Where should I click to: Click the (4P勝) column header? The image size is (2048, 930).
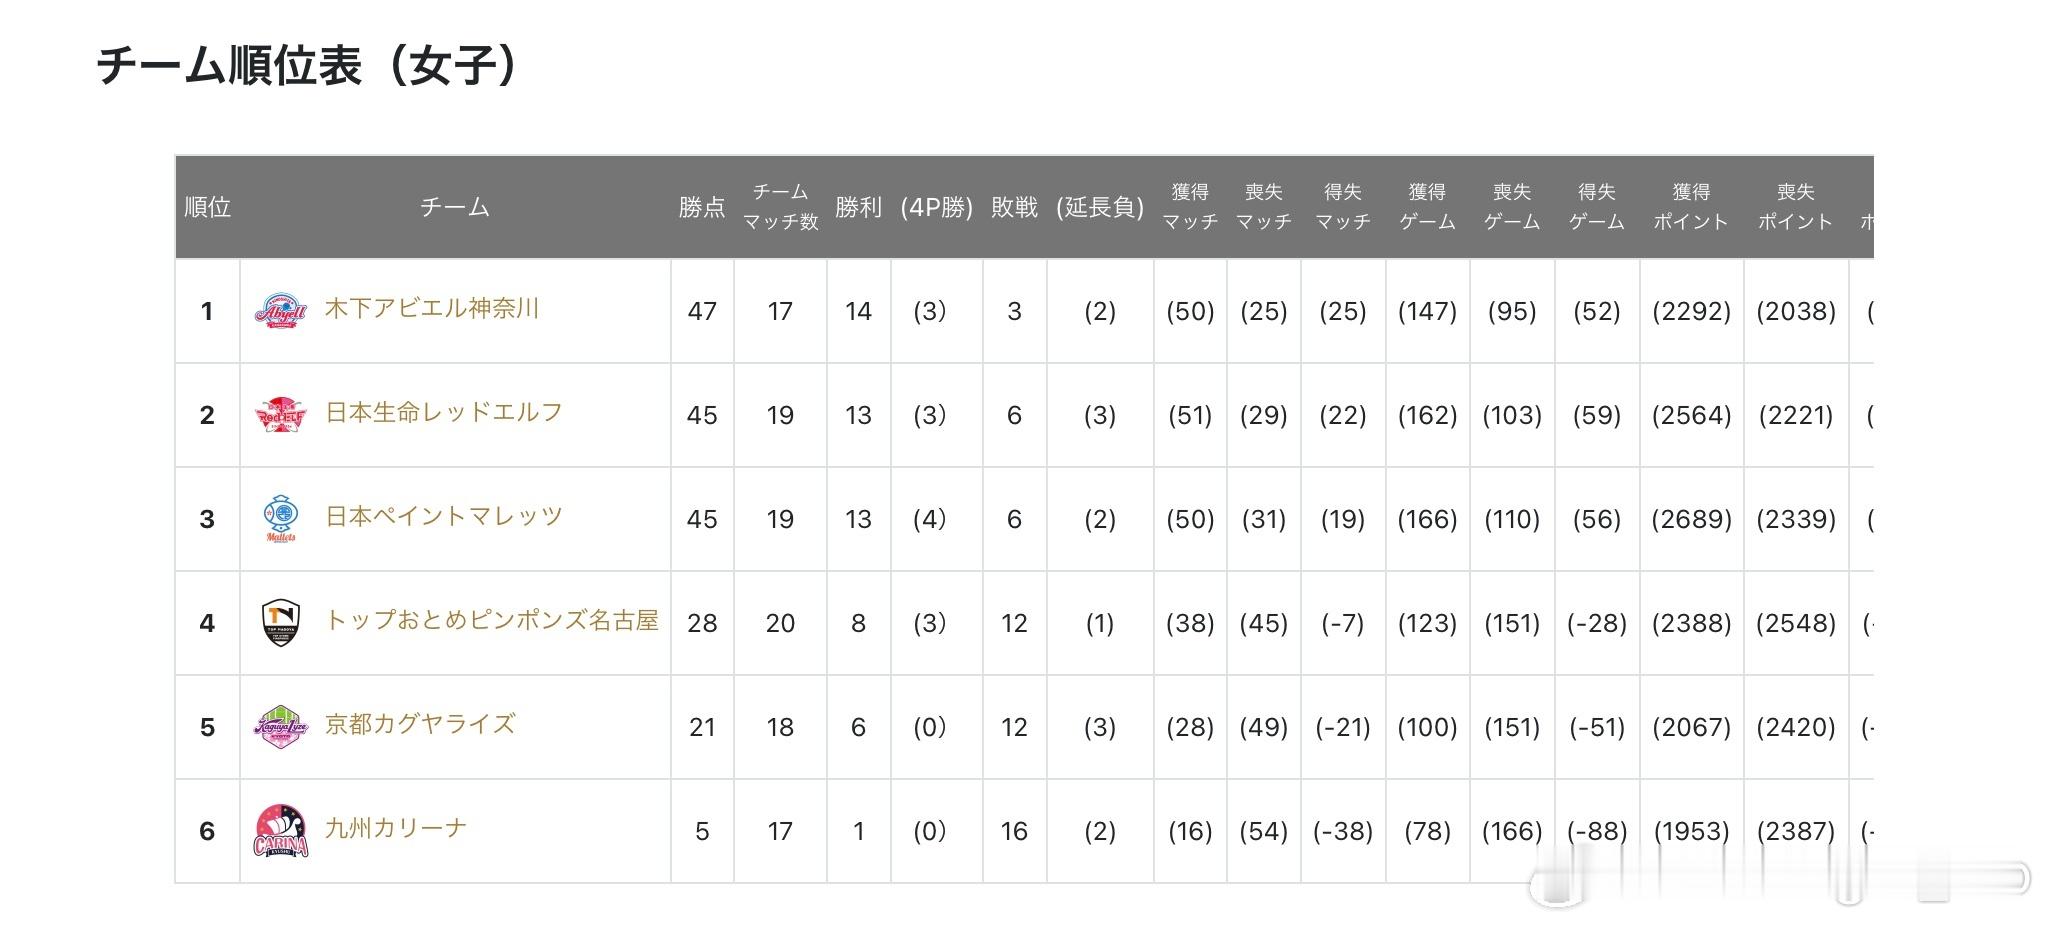pos(936,207)
